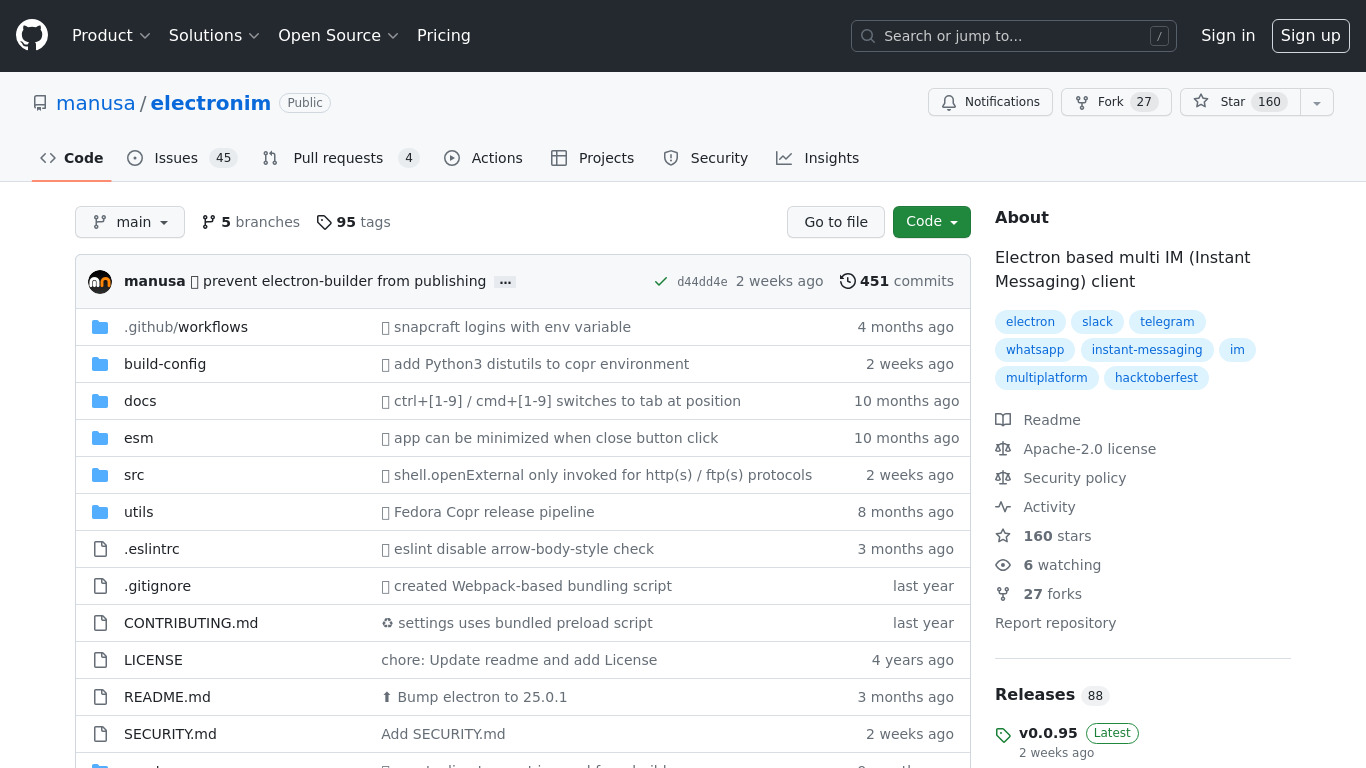This screenshot has width=1366, height=768.
Task: Click the LICENSE file icon
Action: (100, 660)
